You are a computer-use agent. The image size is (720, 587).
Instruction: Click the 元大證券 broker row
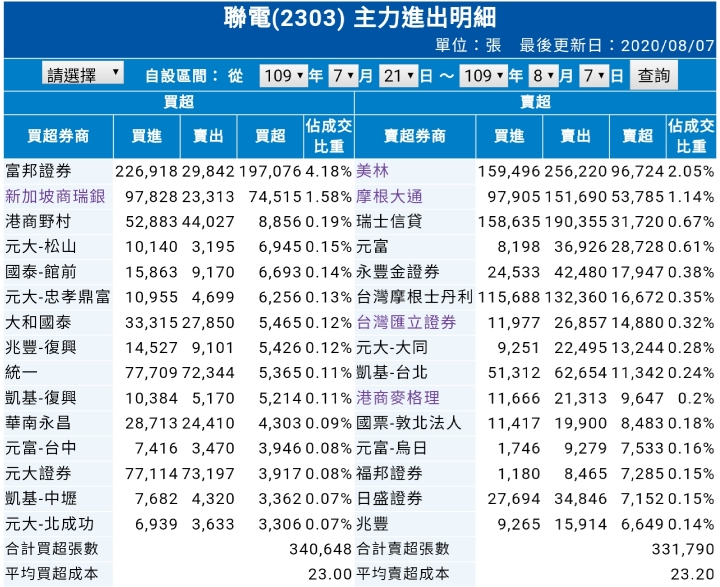pos(179,473)
